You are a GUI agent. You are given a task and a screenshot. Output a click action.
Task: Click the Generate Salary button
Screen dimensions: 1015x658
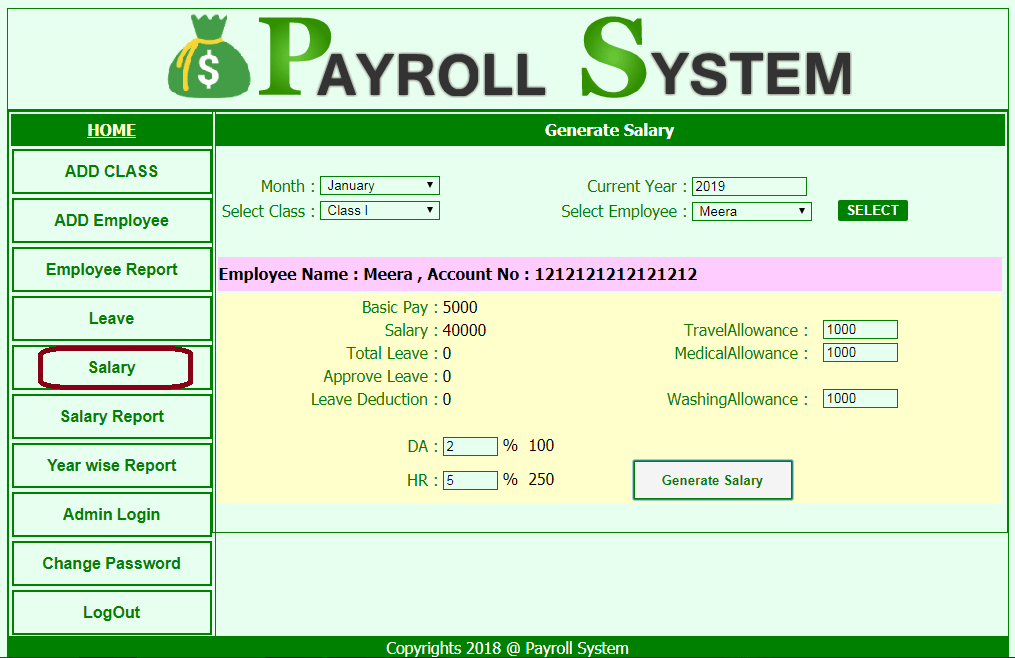coord(713,480)
